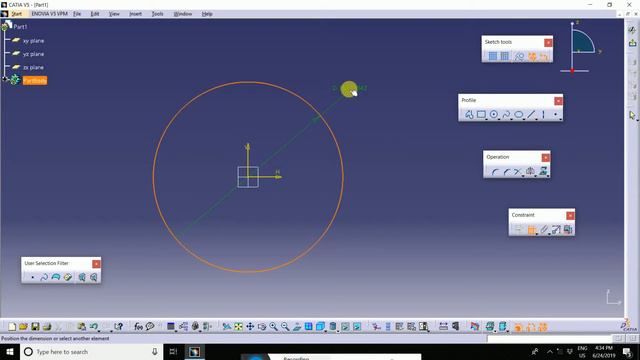Select the Profile polyline tool
The width and height of the screenshot is (640, 360).
pyautogui.click(x=469, y=115)
